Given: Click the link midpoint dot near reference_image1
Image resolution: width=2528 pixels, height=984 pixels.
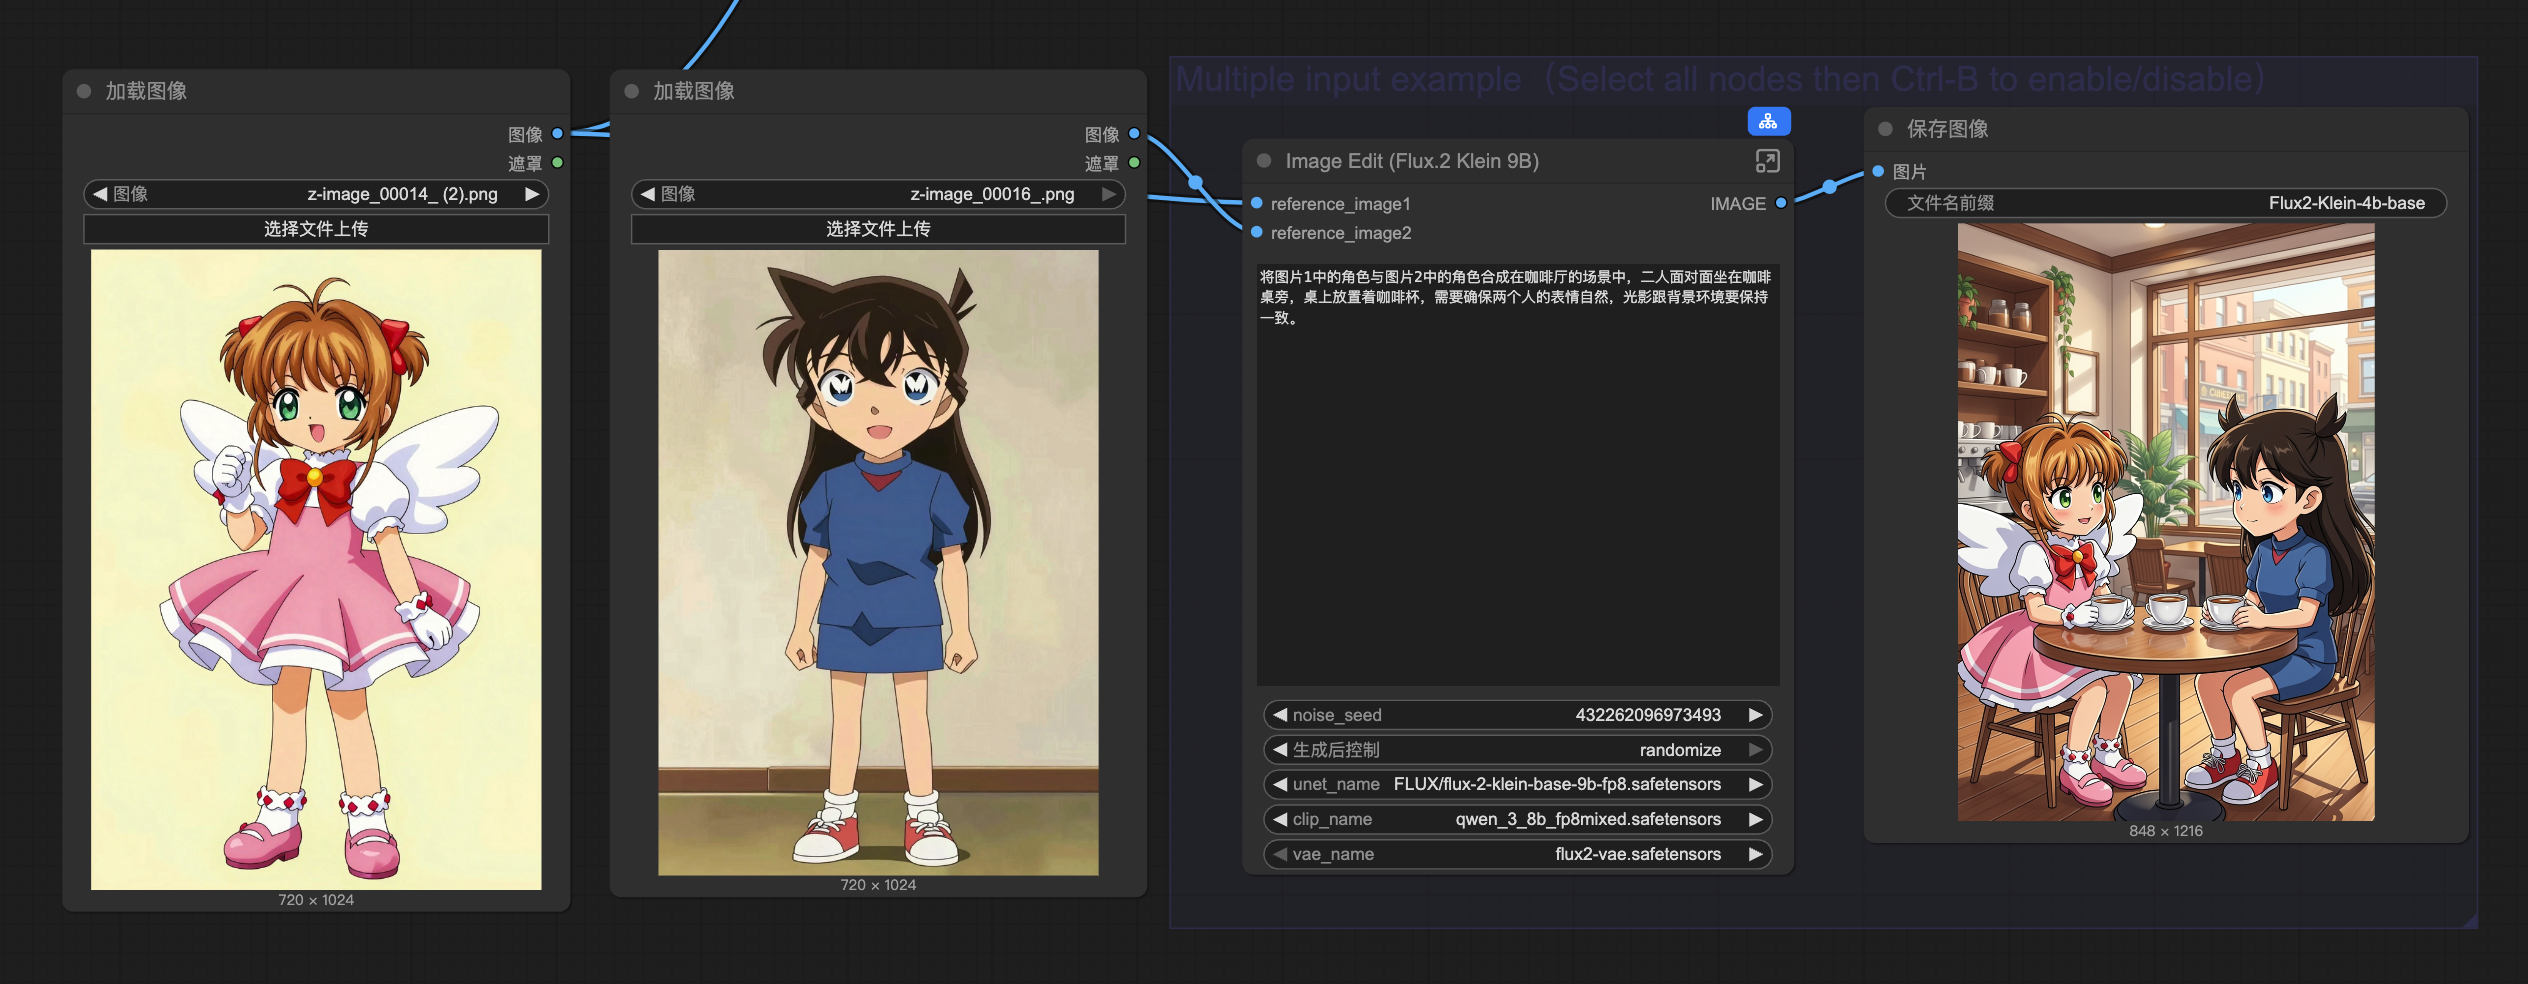Looking at the screenshot, I should 1196,183.
